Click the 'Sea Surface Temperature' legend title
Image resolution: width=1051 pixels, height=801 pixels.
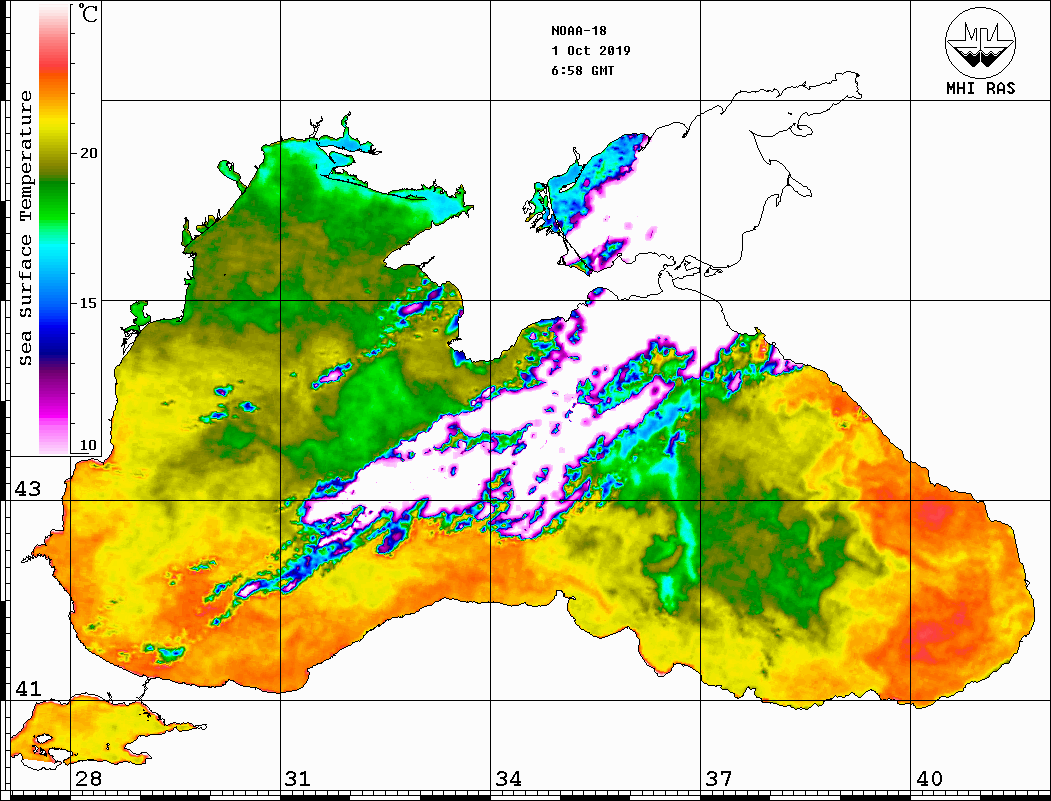click(x=25, y=229)
